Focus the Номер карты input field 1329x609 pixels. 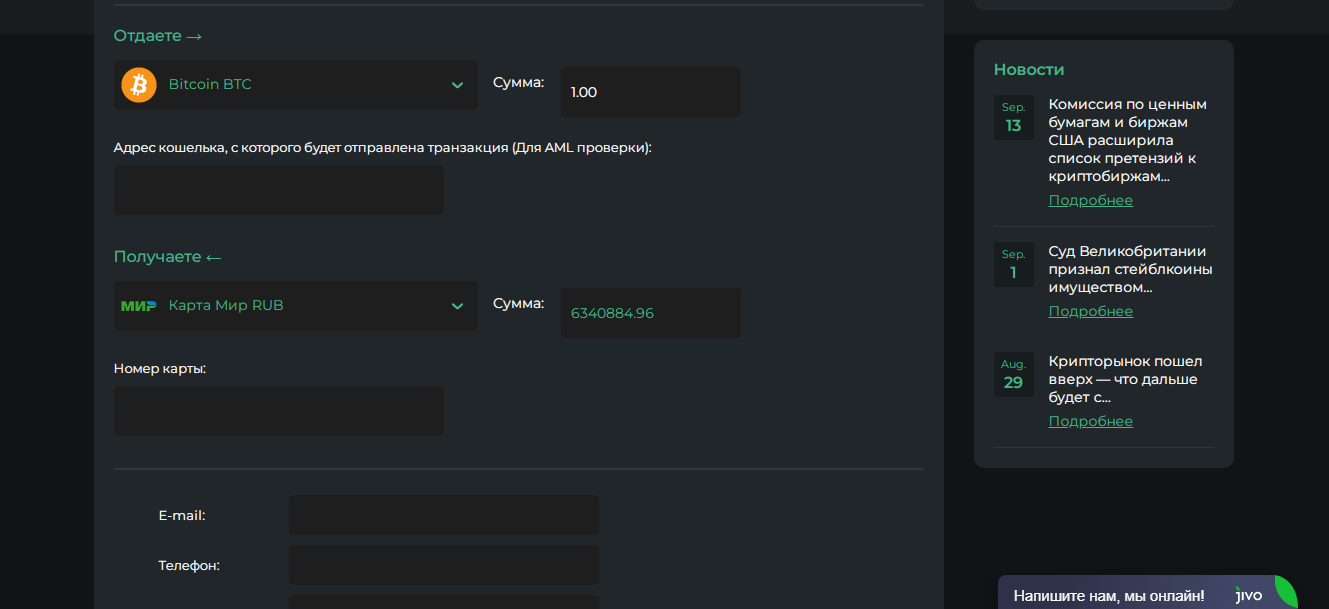pos(279,411)
